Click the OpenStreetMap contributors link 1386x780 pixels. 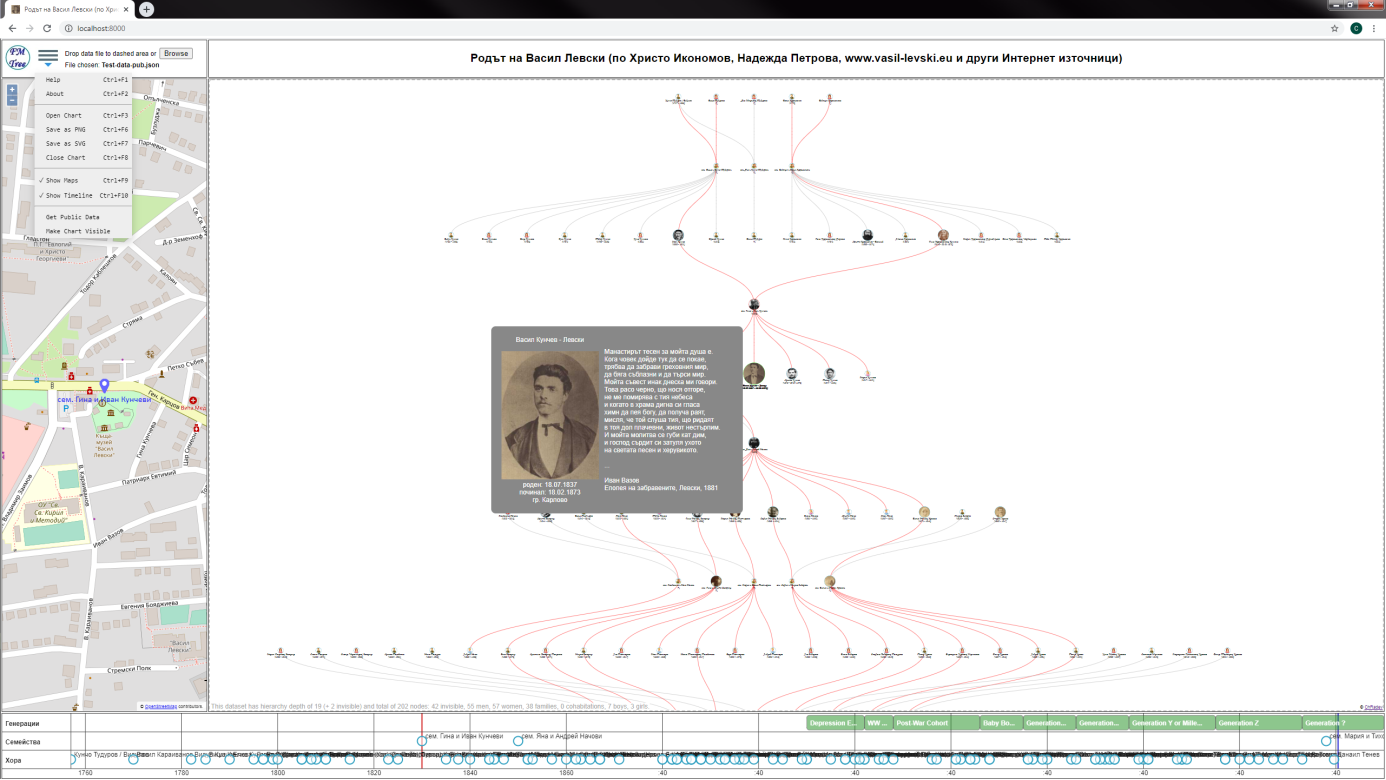click(x=159, y=706)
